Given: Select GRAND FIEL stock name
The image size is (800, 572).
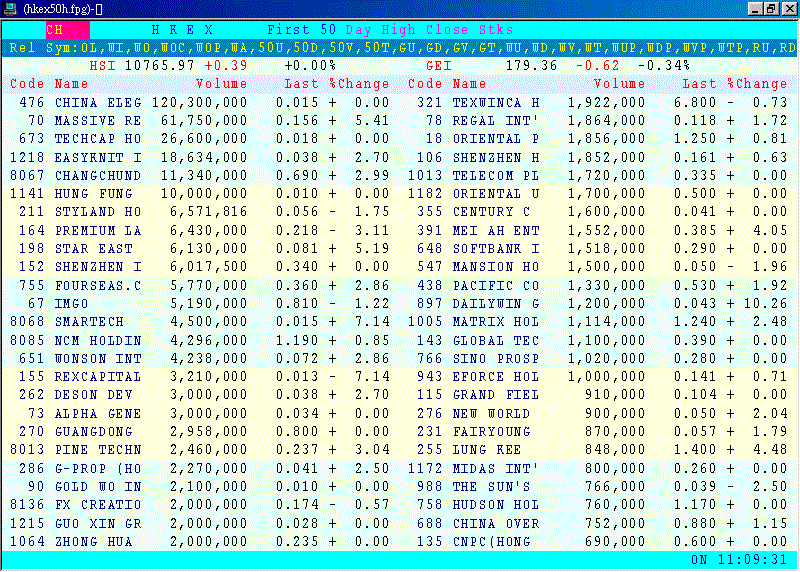Looking at the screenshot, I should click(496, 395).
